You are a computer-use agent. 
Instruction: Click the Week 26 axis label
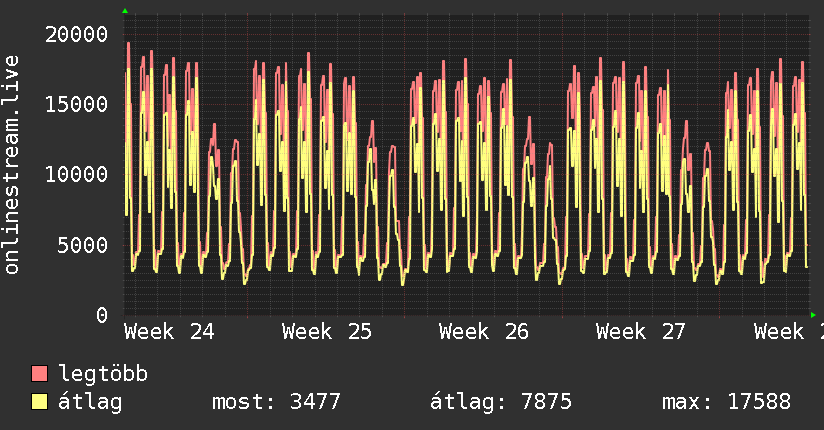point(483,332)
